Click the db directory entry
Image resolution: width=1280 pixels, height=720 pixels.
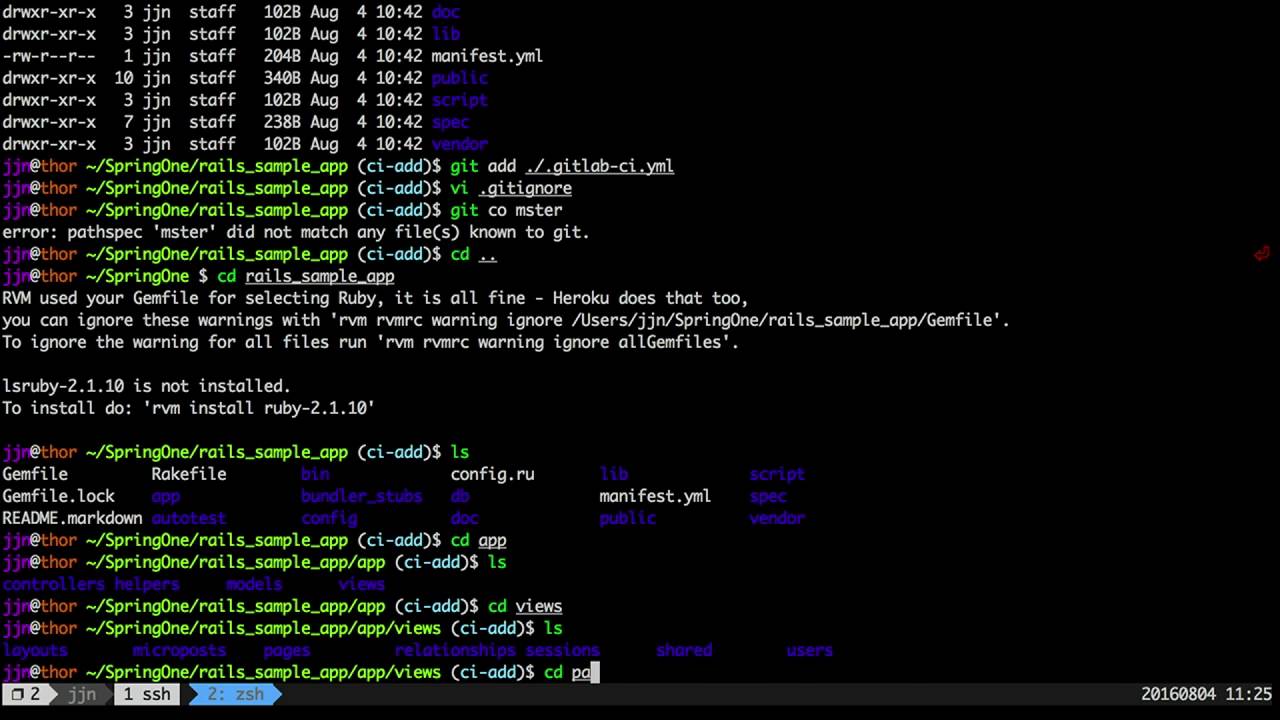(x=460, y=496)
